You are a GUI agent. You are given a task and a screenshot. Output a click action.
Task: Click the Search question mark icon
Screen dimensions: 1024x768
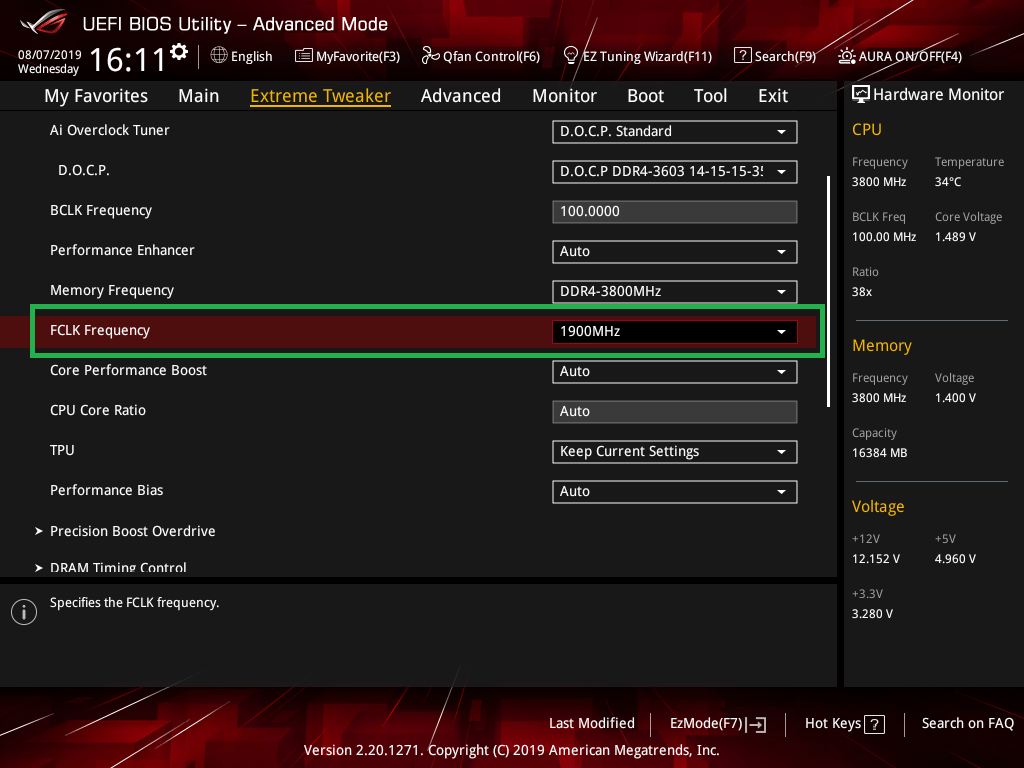[743, 56]
